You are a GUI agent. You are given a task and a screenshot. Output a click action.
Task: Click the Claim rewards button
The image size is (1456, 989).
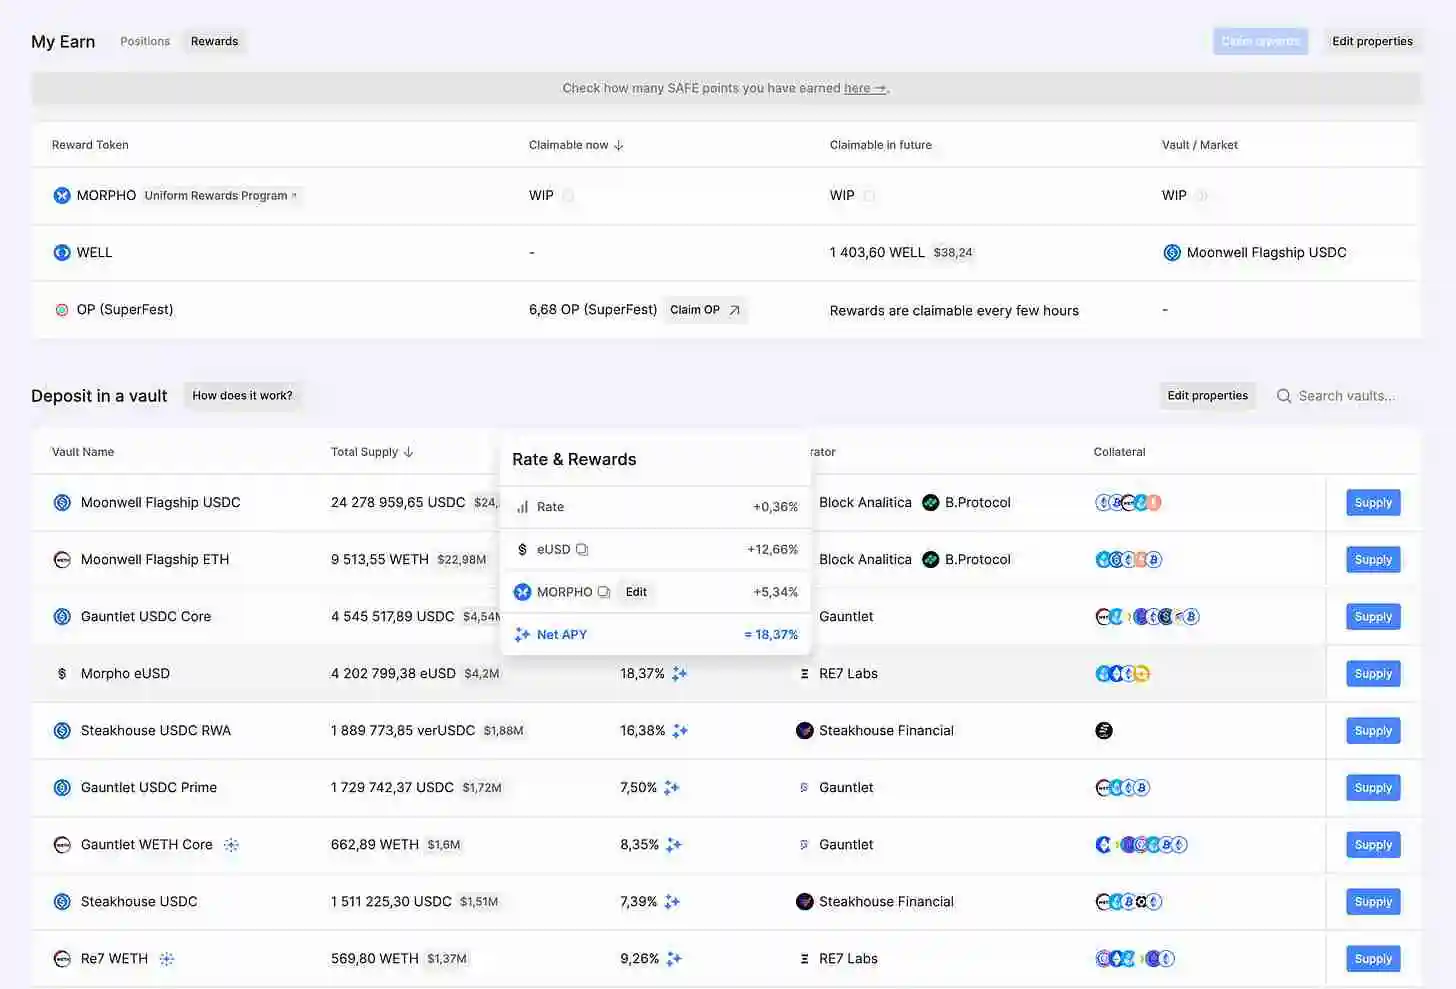coord(1260,41)
